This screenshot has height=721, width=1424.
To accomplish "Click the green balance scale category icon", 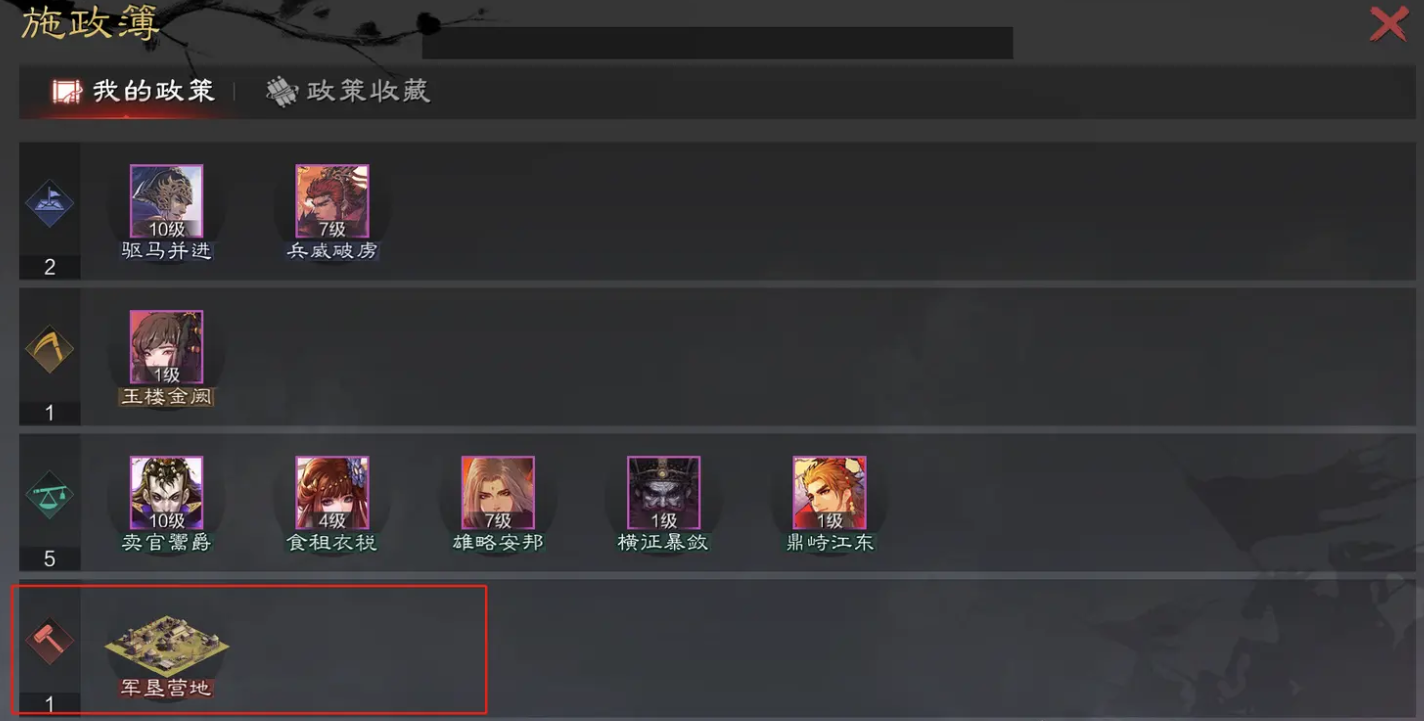I will coord(49,495).
